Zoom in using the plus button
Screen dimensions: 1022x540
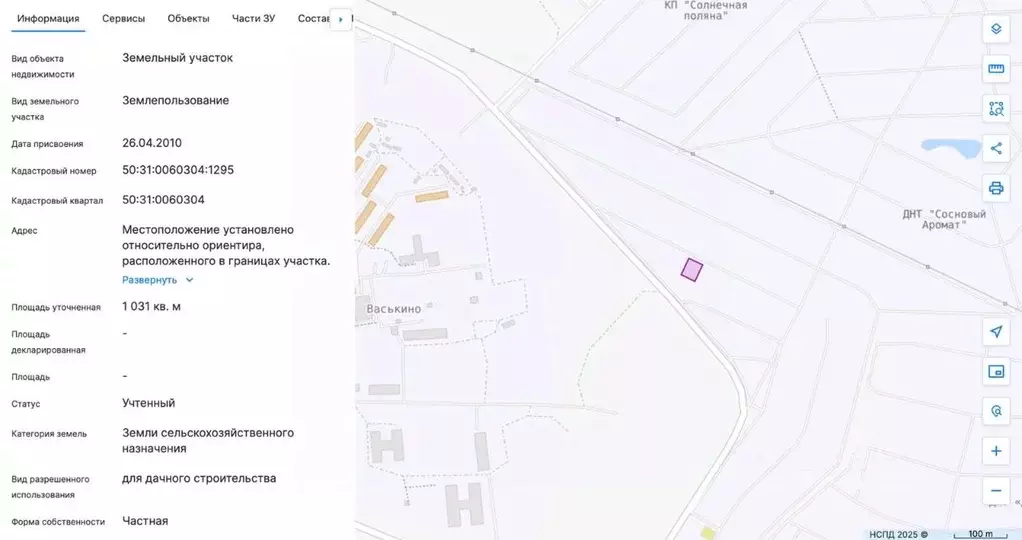[x=996, y=451]
